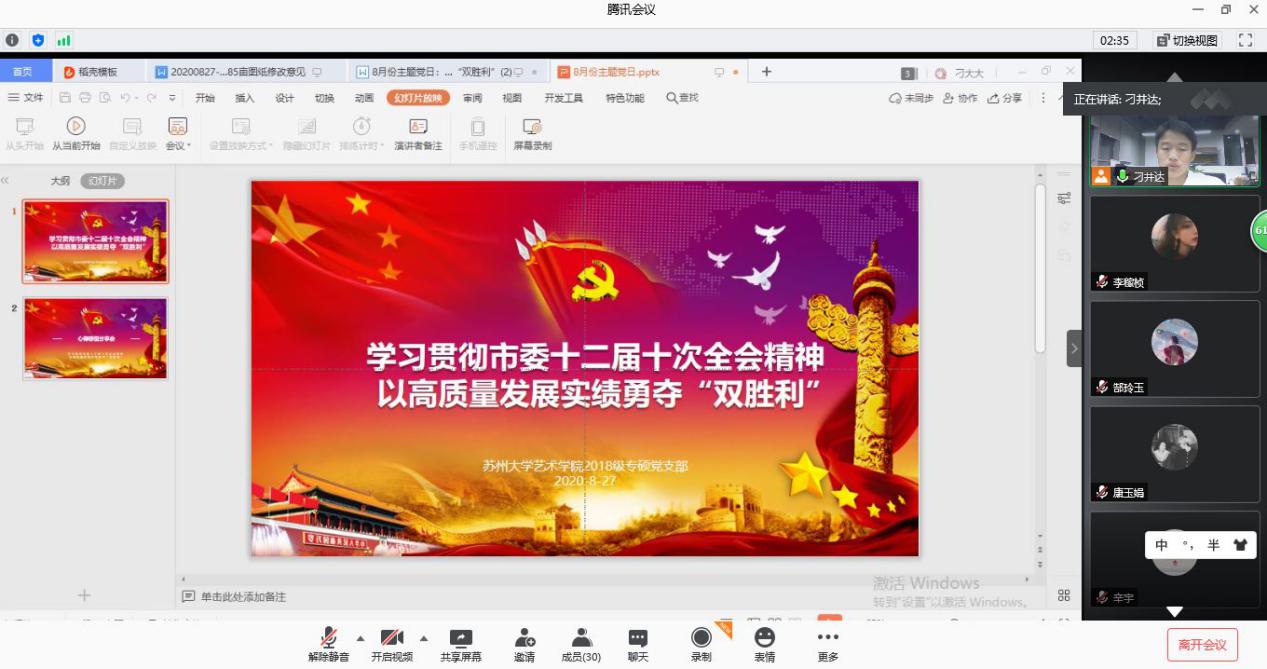This screenshot has height=669, width=1267.
Task: Start recording with the 录制 button
Action: point(701,639)
